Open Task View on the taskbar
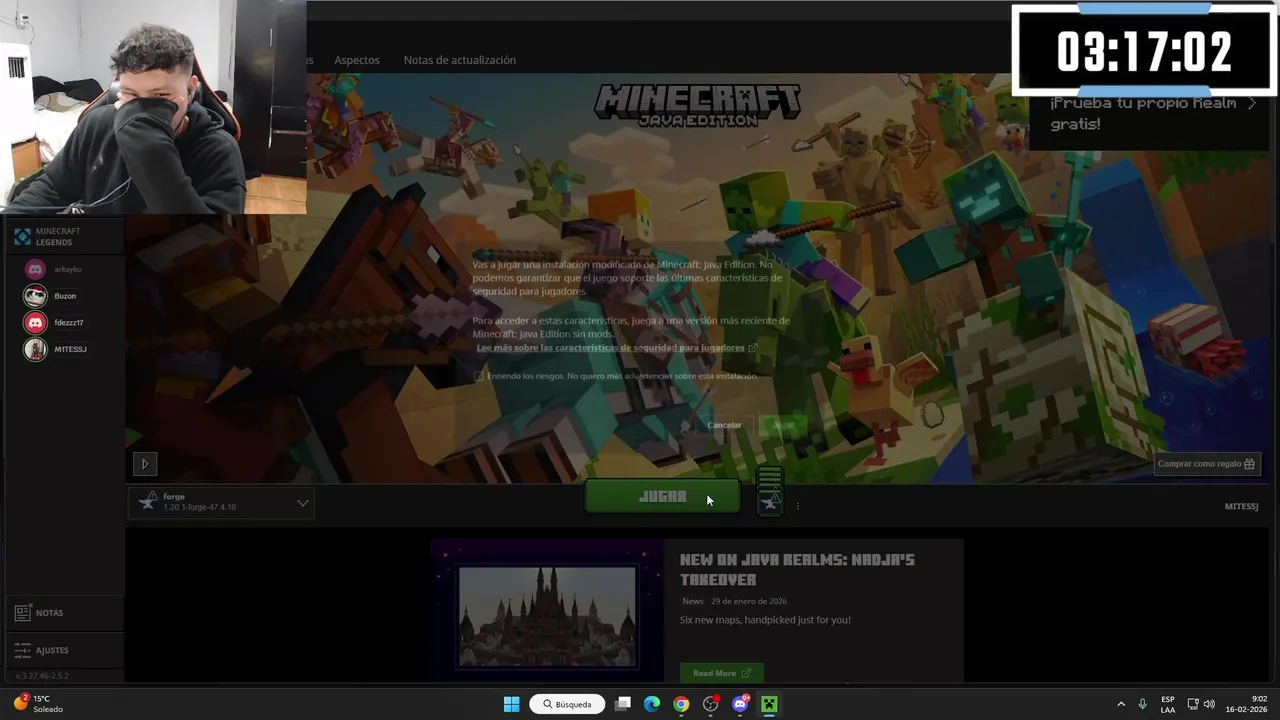This screenshot has height=720, width=1280. pos(623,704)
